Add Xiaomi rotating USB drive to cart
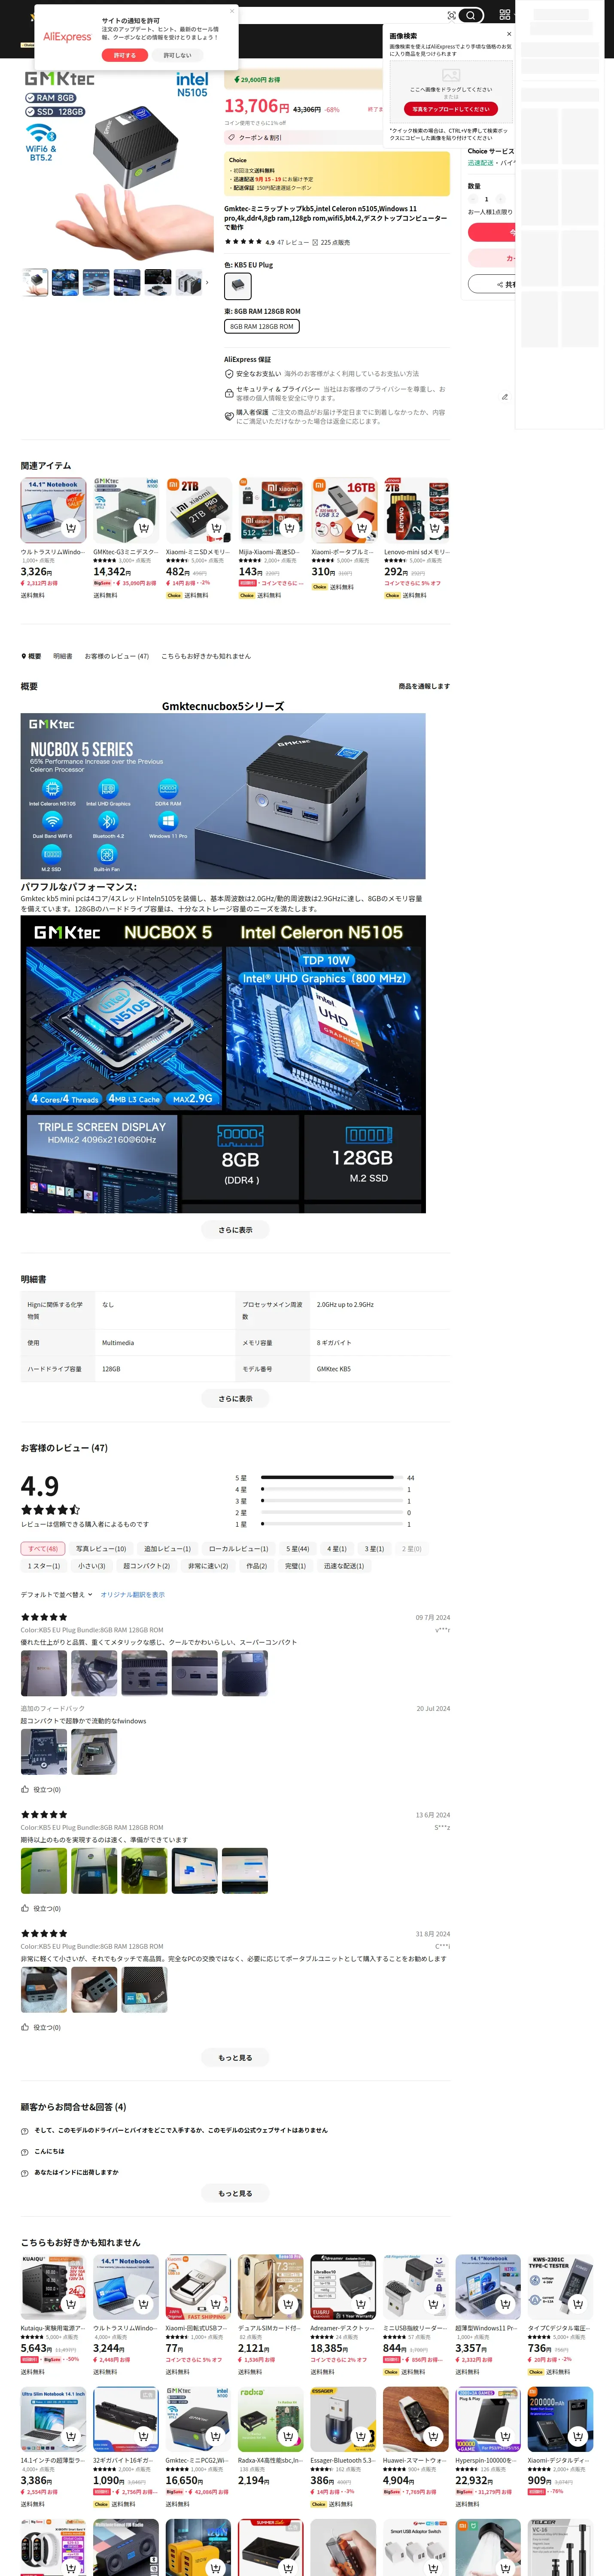Screen dimensions: 614x2576 click(x=217, y=2304)
